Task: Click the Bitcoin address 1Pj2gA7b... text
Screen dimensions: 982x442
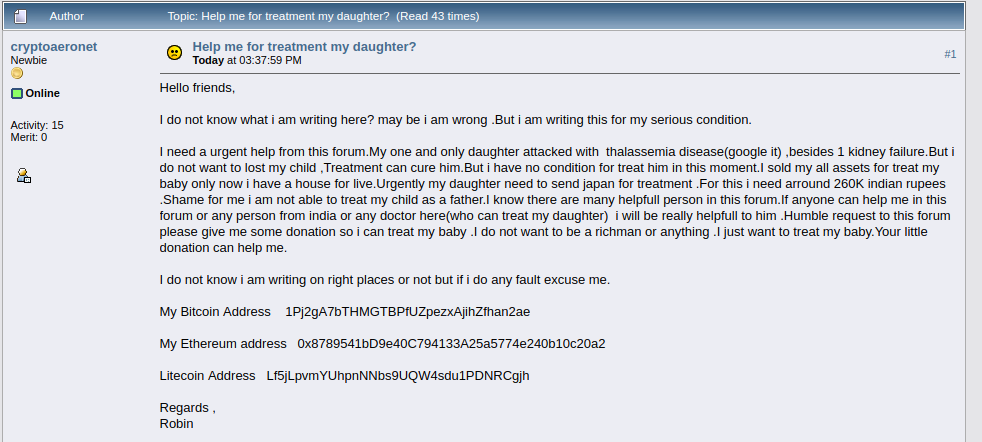Action: pyautogui.click(x=408, y=312)
